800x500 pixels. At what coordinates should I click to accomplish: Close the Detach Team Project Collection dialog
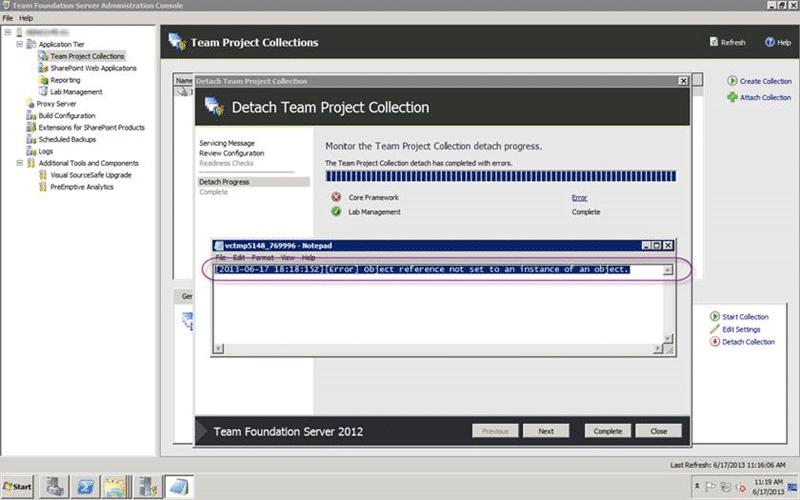pyautogui.click(x=683, y=81)
